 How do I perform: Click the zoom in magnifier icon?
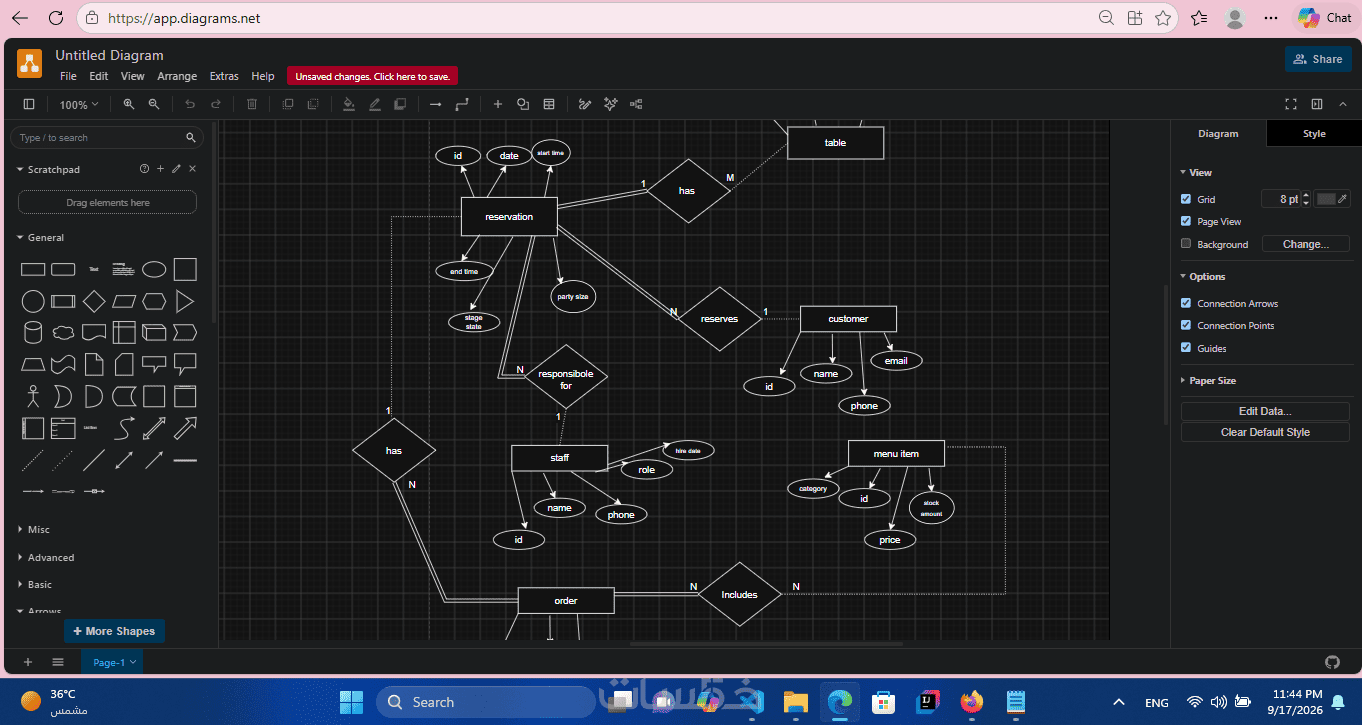[x=128, y=104]
